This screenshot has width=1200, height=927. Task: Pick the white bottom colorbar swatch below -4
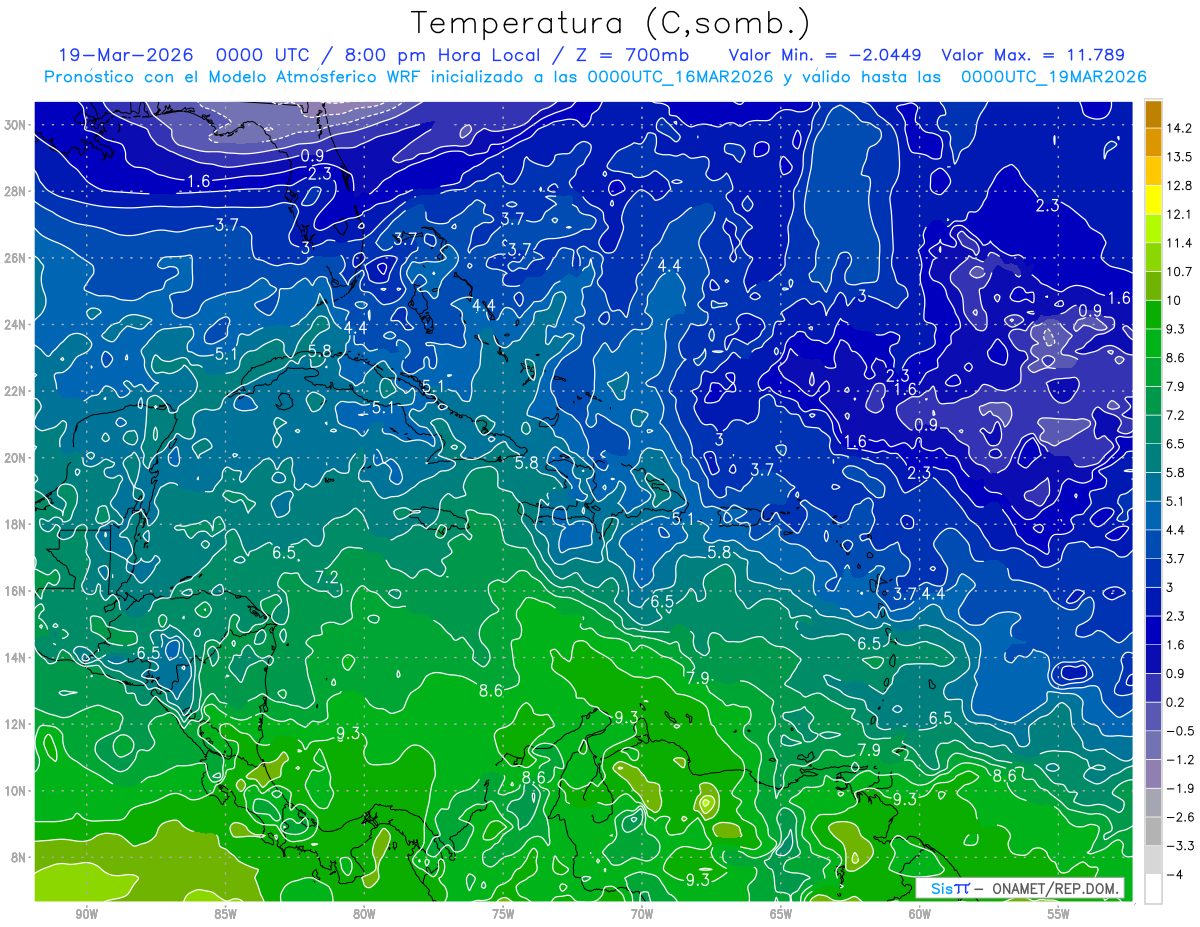[1153, 889]
